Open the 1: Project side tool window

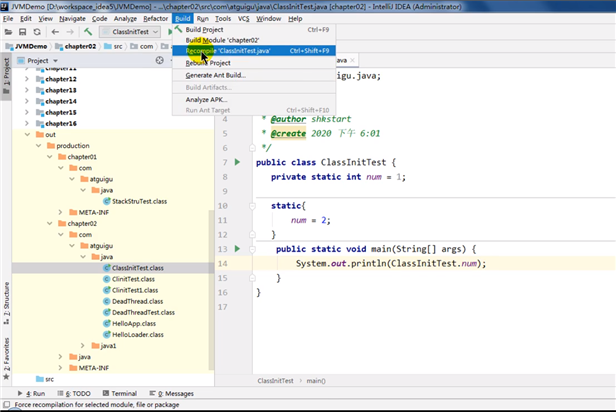[x=6, y=77]
